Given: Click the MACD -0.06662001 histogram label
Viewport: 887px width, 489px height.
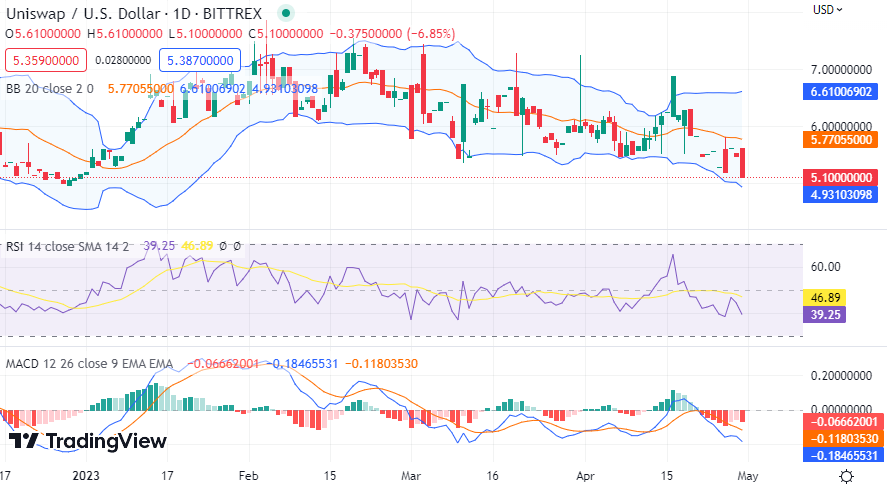Looking at the screenshot, I should [843, 422].
